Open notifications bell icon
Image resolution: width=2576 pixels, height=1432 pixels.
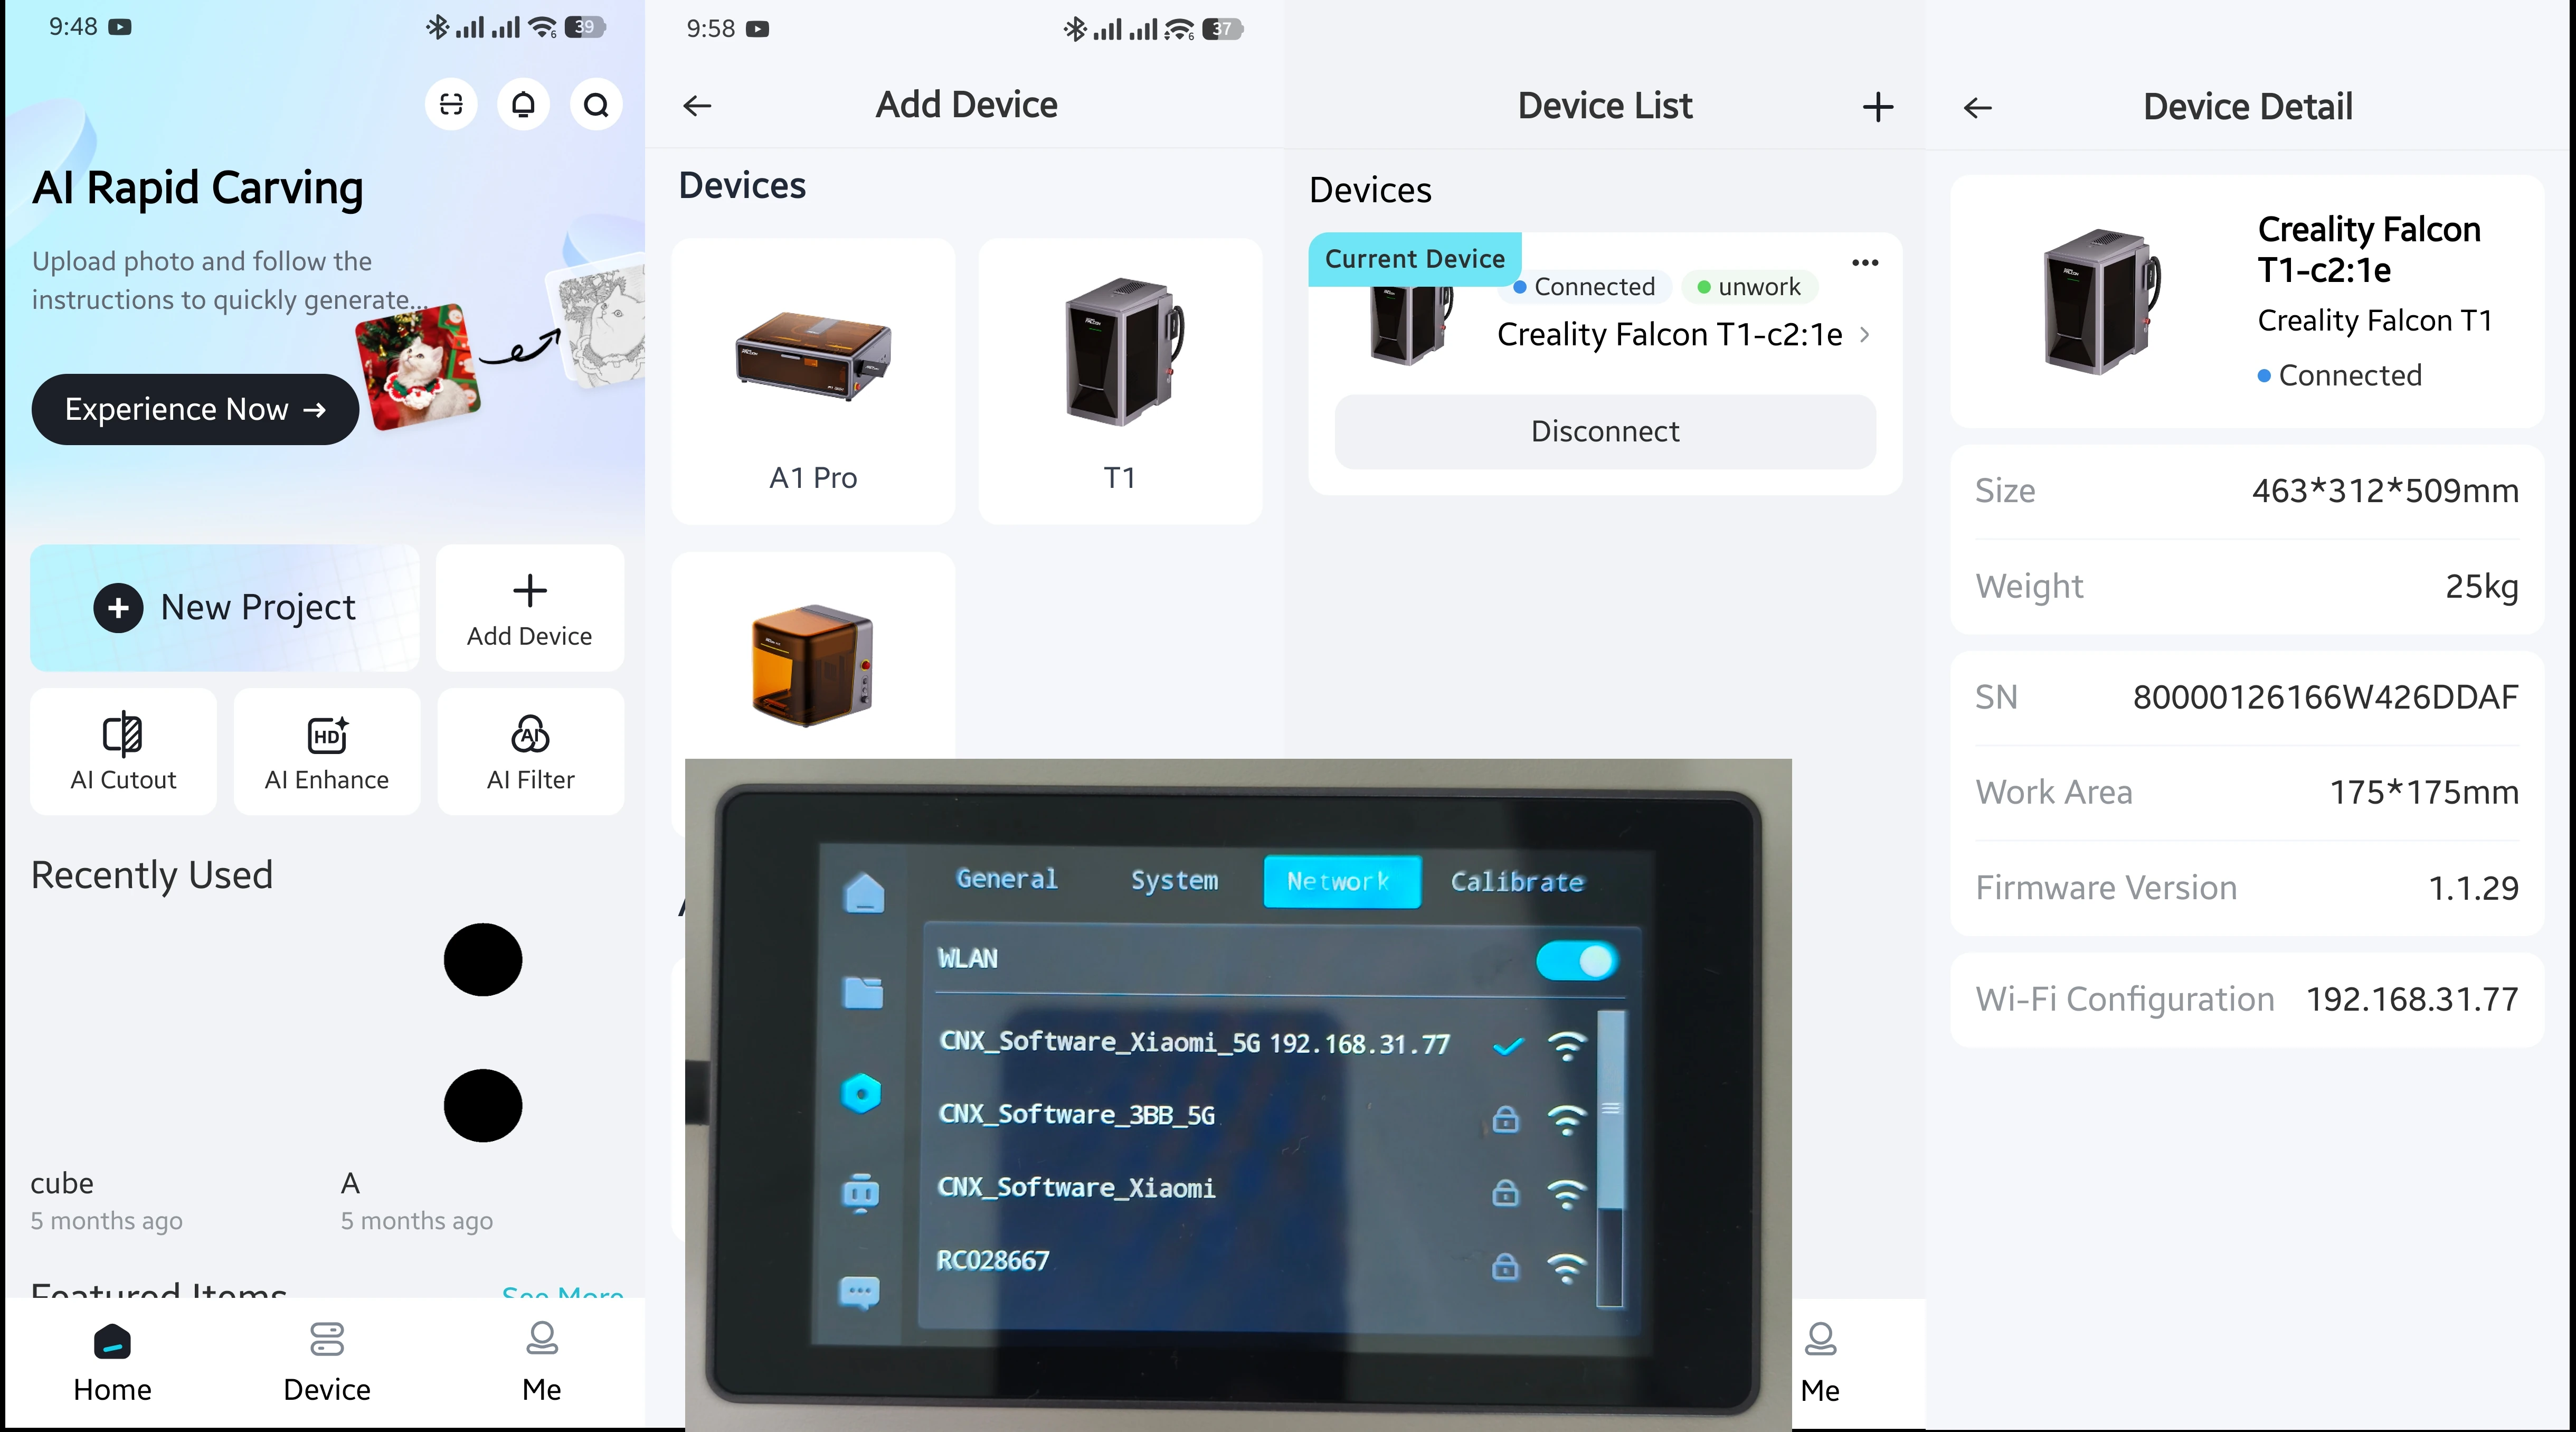pyautogui.click(x=523, y=105)
